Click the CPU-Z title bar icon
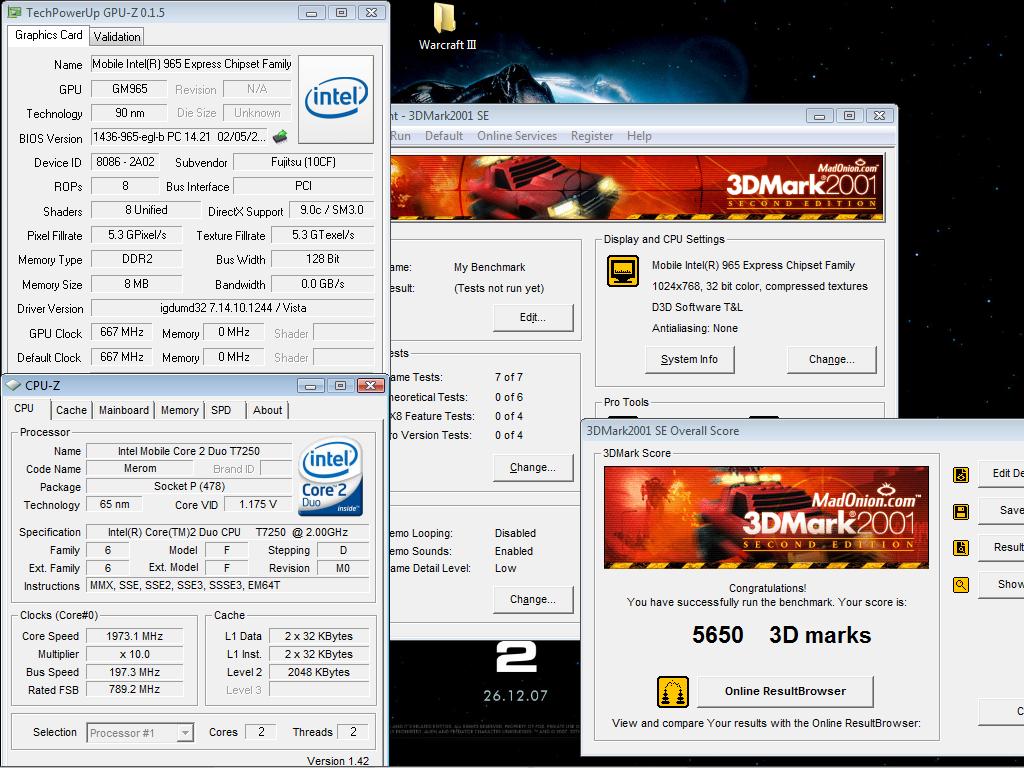This screenshot has width=1024, height=768. (13, 385)
